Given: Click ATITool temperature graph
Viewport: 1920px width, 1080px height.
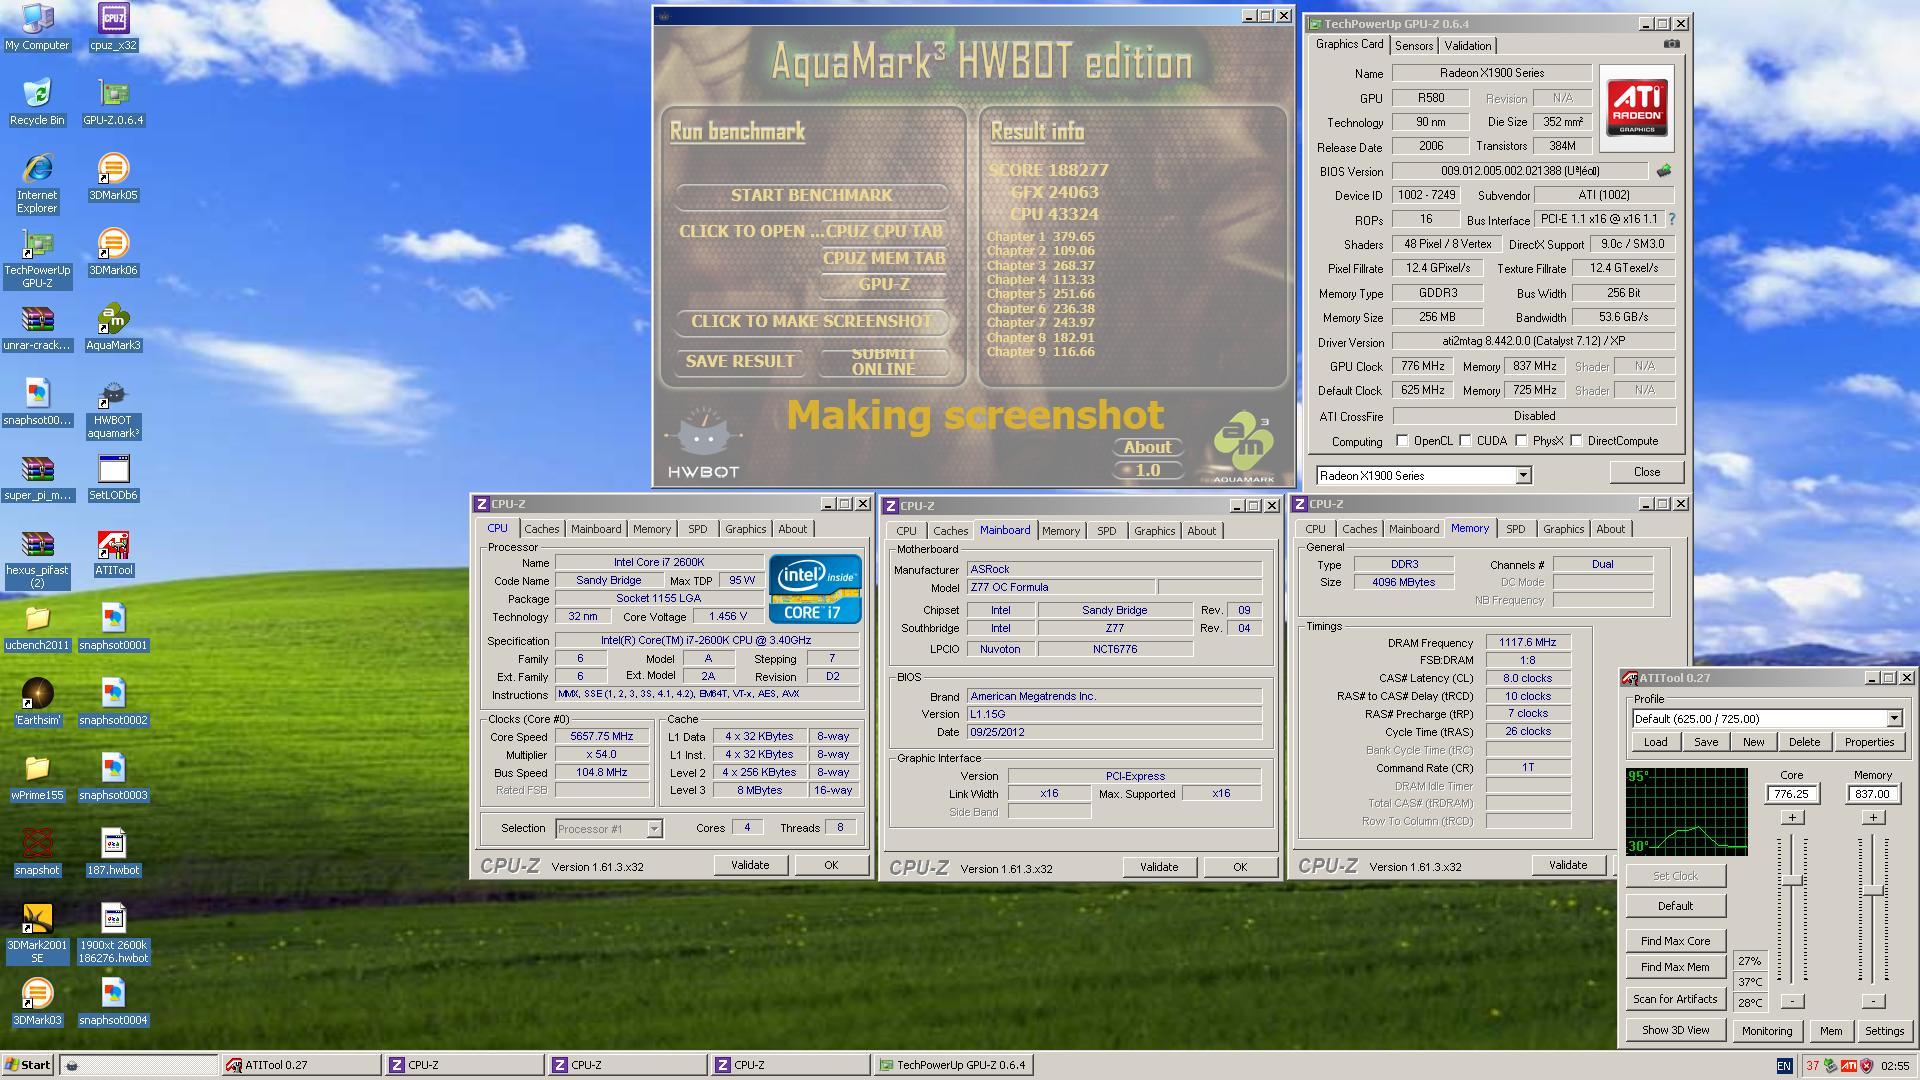Looking at the screenshot, I should pos(1686,812).
